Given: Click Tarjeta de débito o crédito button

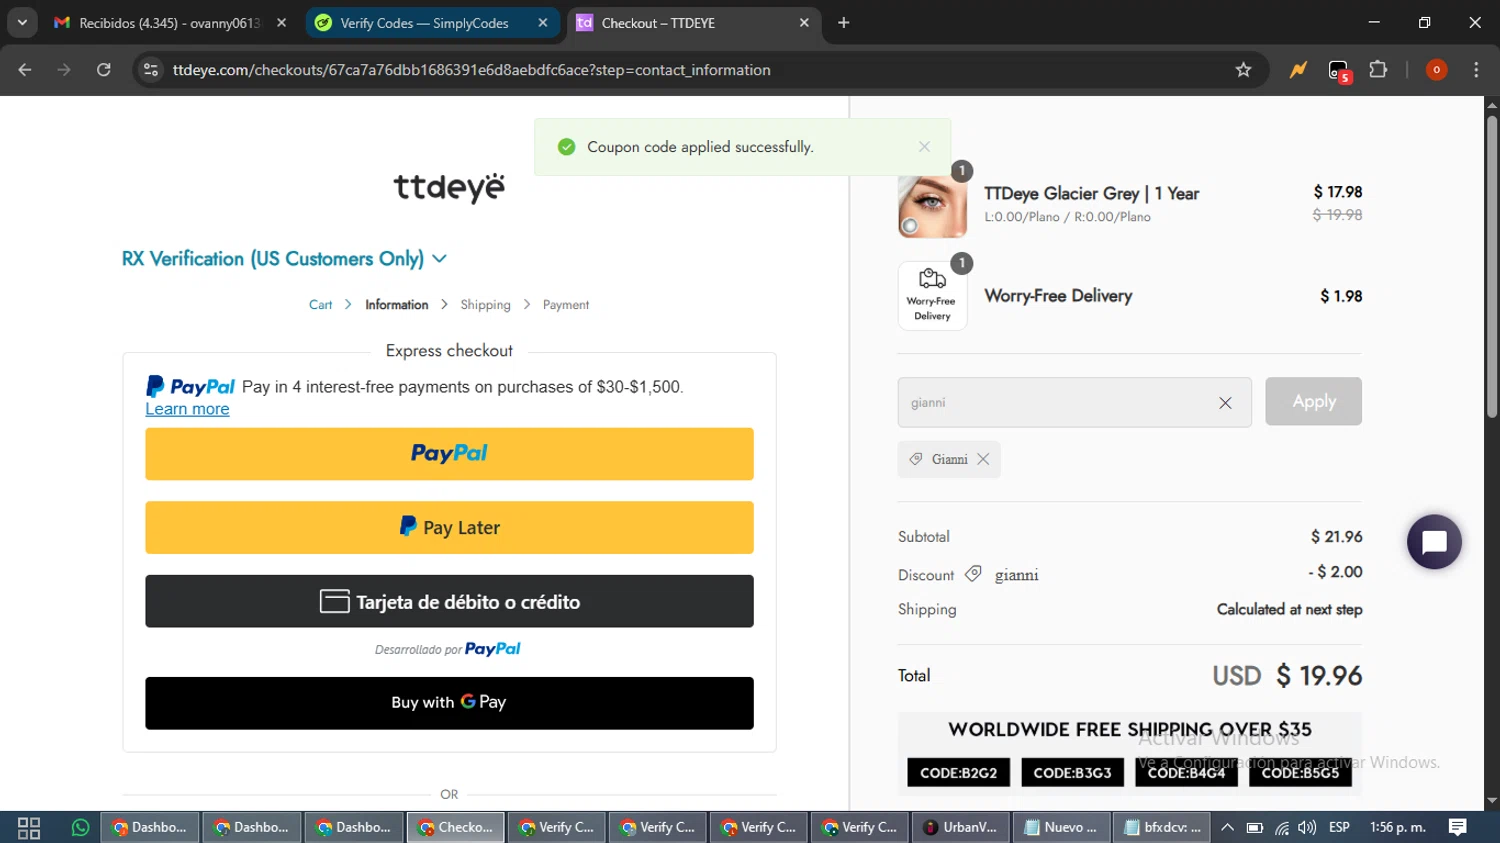Looking at the screenshot, I should pos(449,601).
